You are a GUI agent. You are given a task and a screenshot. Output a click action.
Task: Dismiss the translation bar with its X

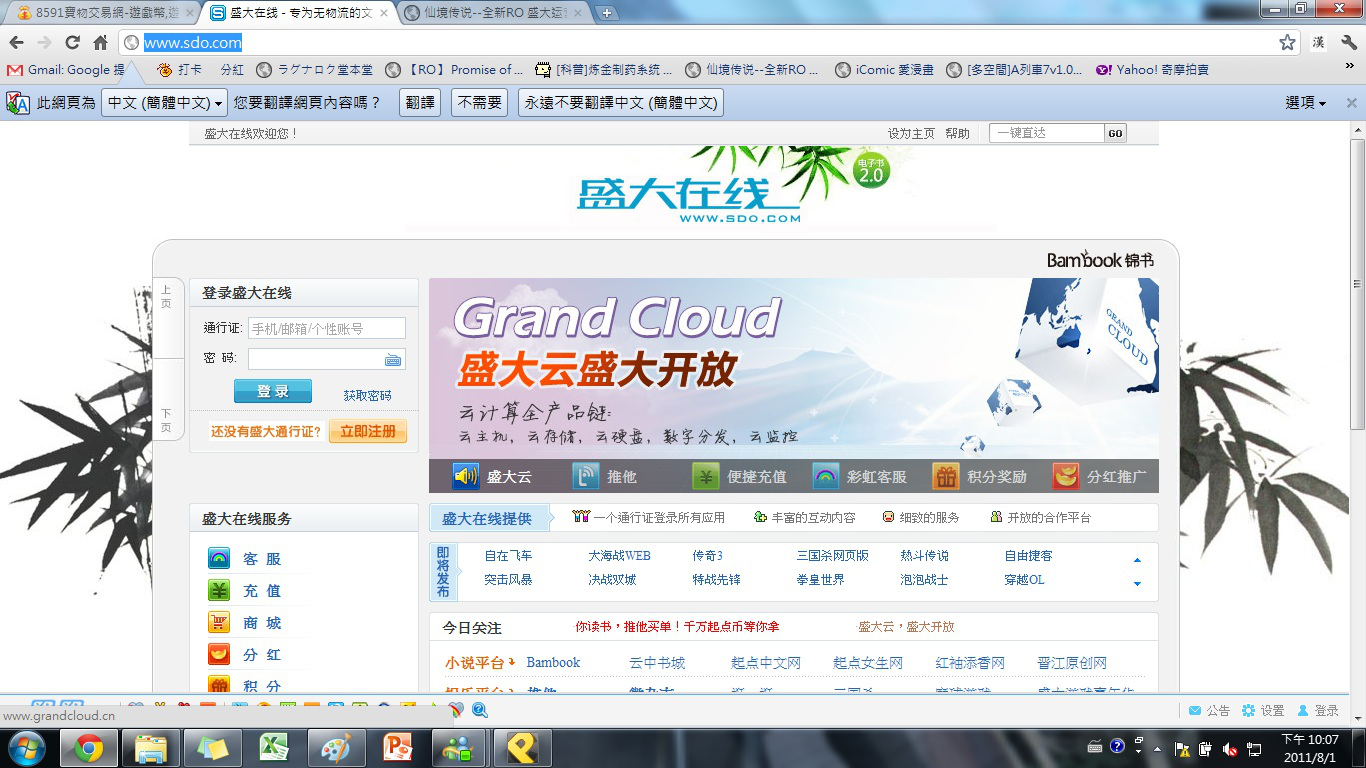(x=1351, y=103)
